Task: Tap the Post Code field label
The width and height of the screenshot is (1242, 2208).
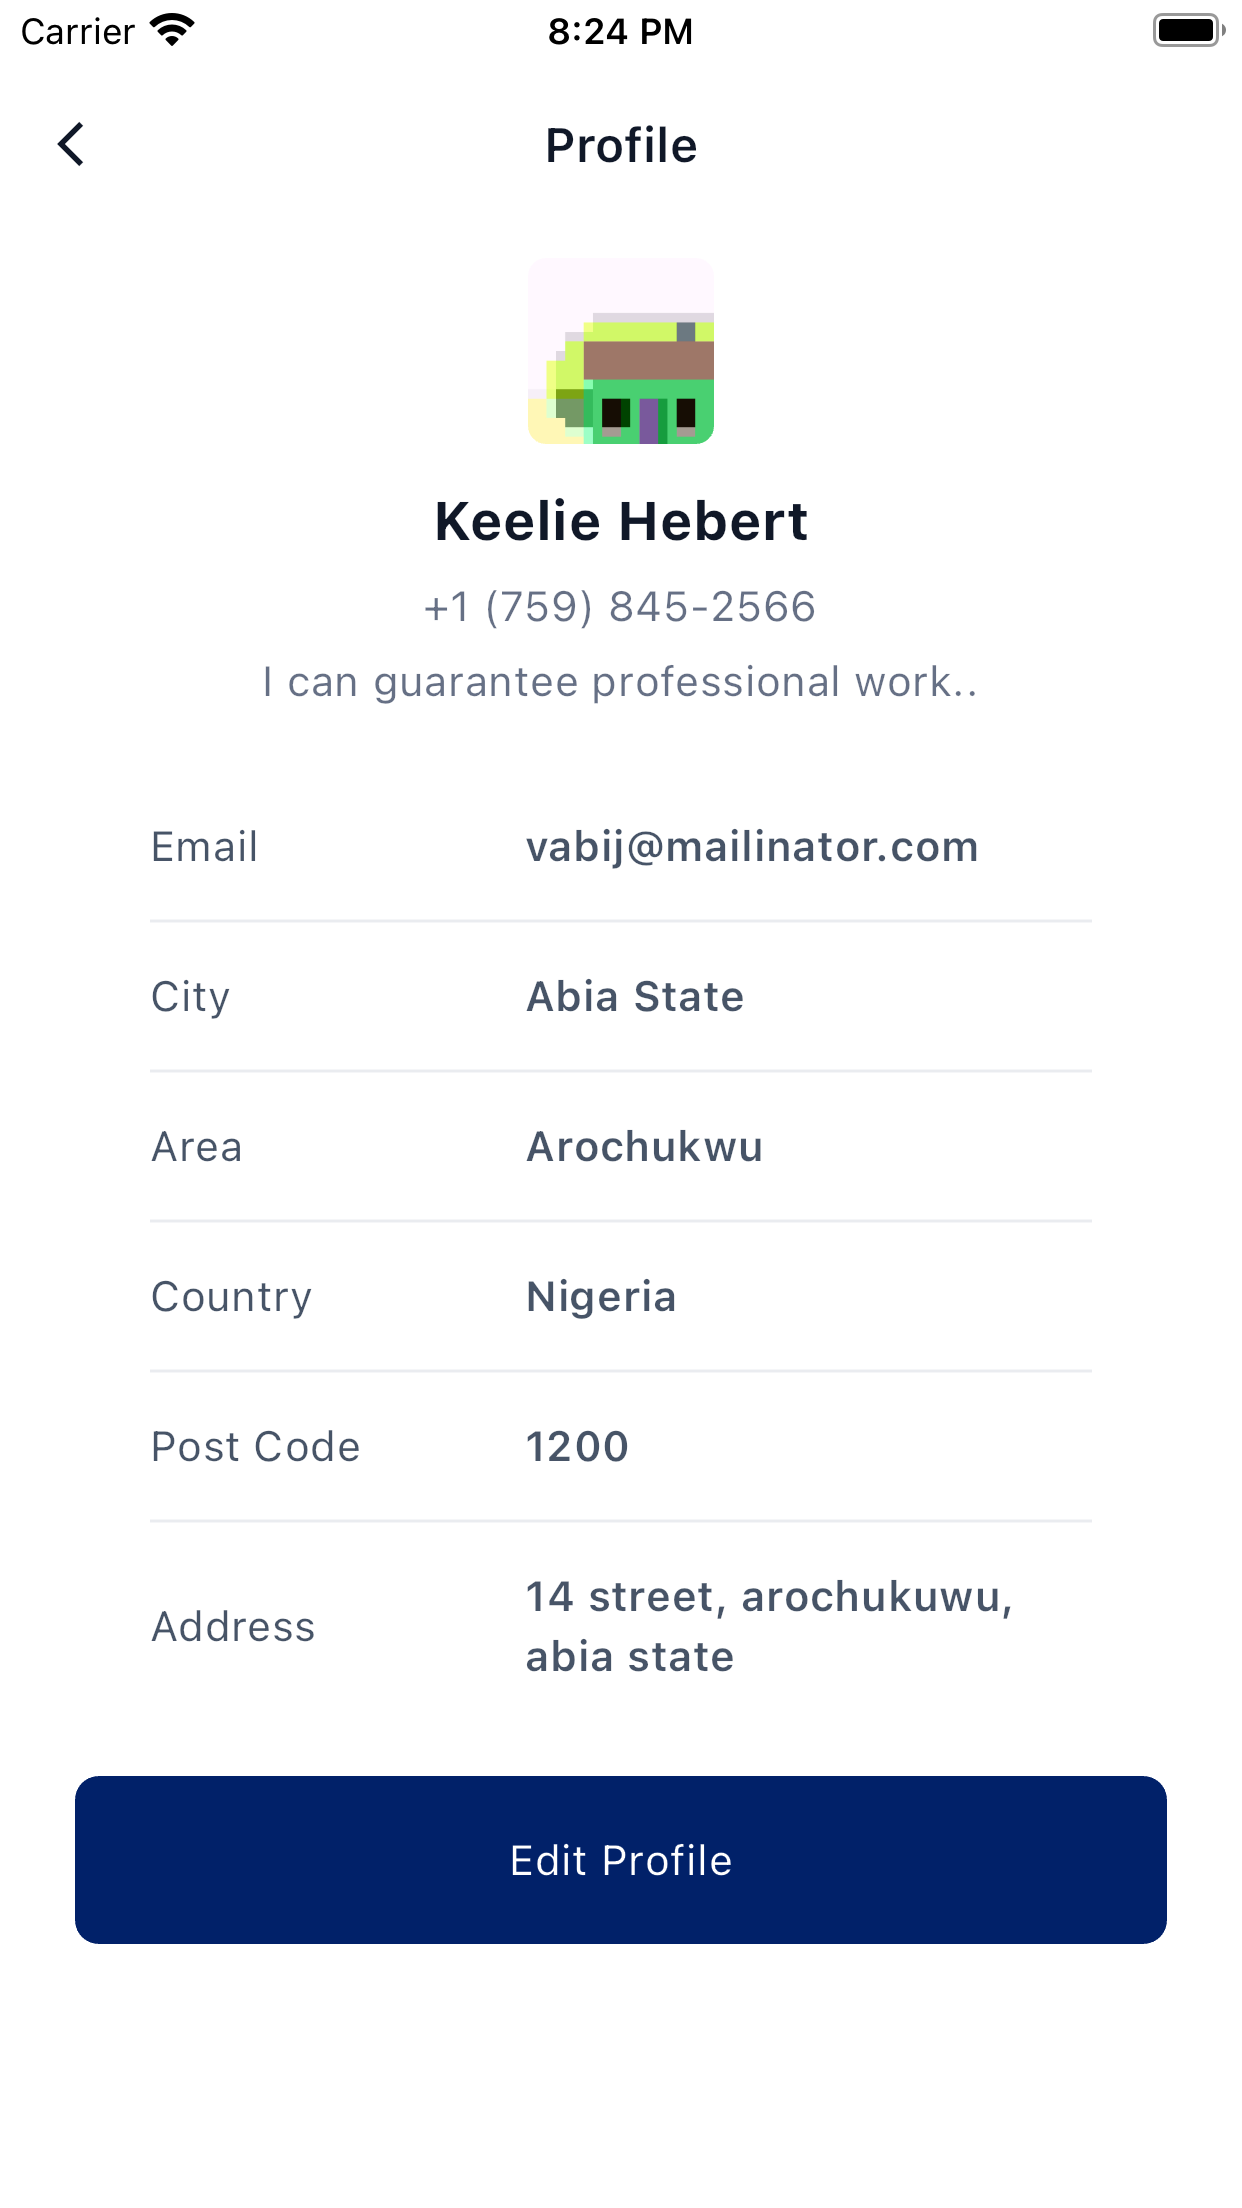Action: coord(256,1447)
